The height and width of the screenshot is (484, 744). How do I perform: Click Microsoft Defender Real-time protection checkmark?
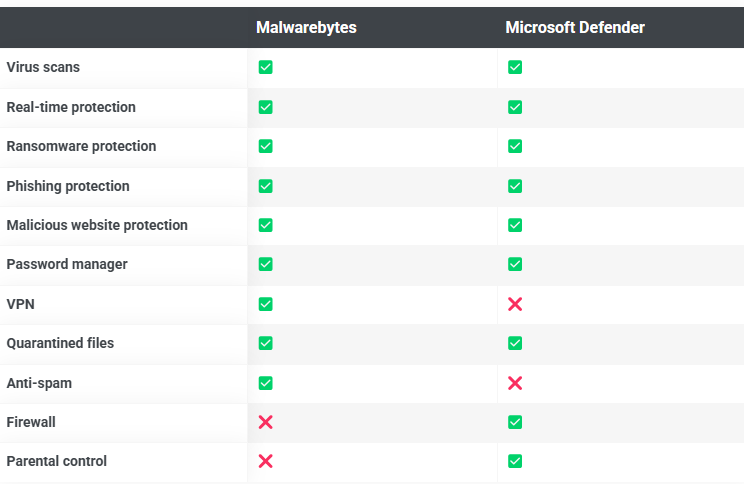pyautogui.click(x=515, y=107)
